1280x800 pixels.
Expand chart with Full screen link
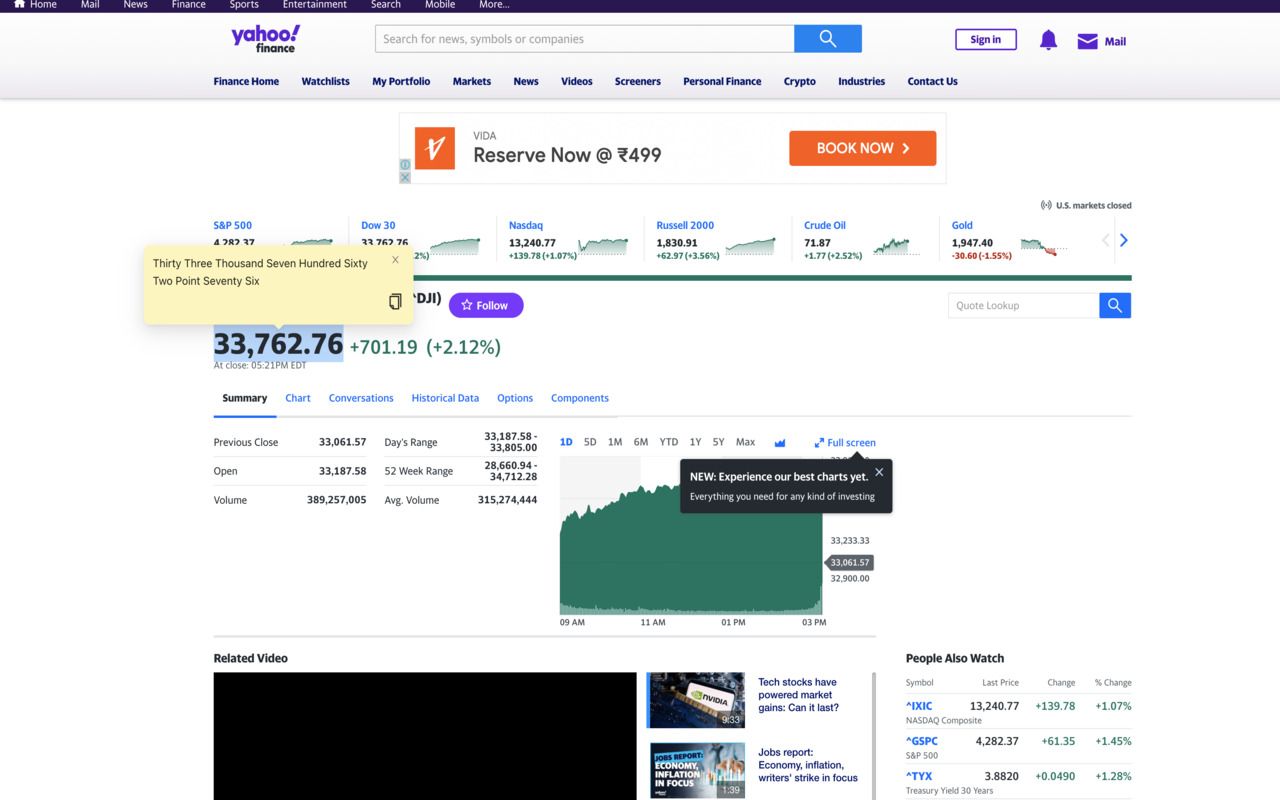pos(845,442)
